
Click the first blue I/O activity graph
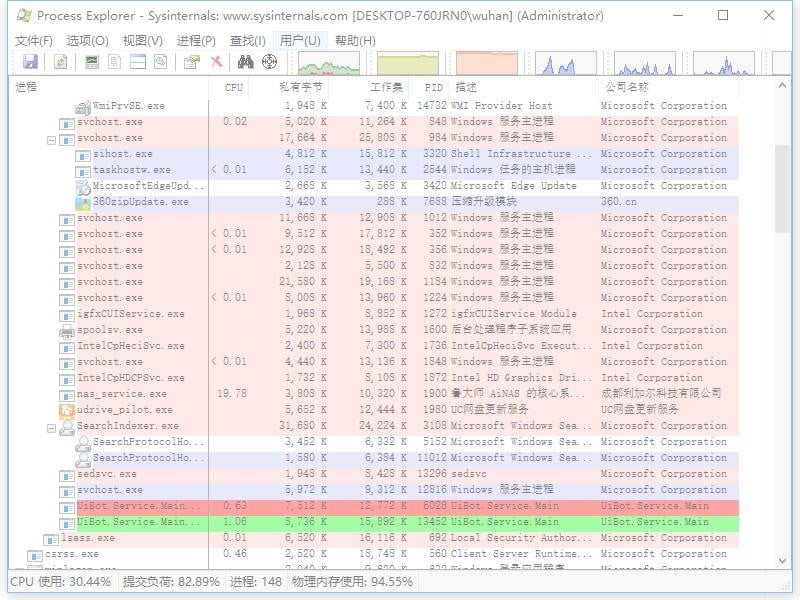[565, 63]
